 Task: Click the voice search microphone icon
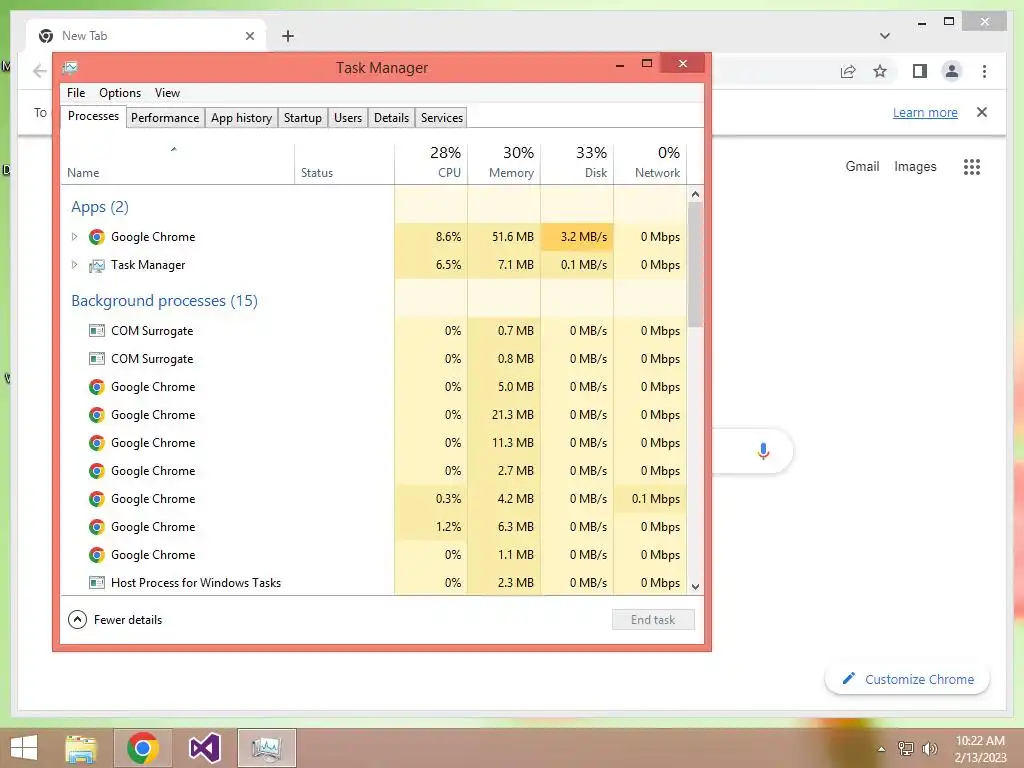[x=763, y=451]
